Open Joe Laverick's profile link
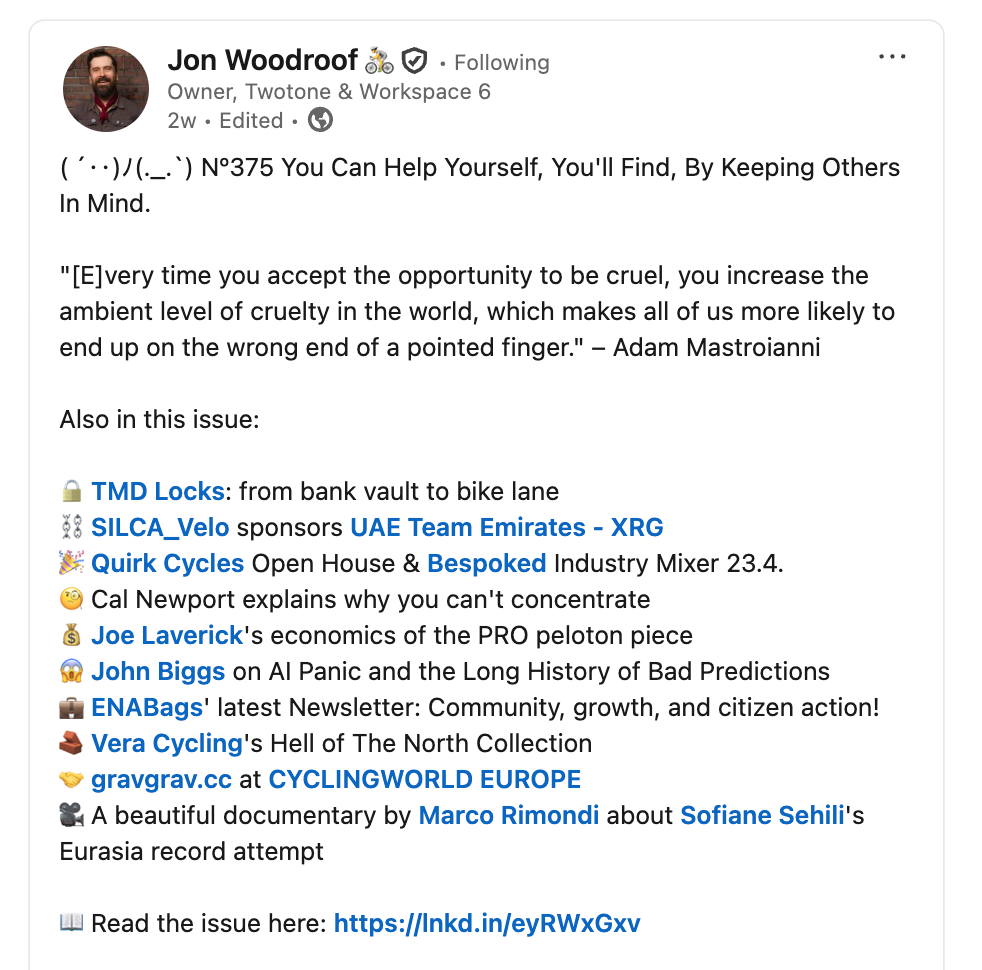982x970 pixels. pyautogui.click(x=167, y=636)
